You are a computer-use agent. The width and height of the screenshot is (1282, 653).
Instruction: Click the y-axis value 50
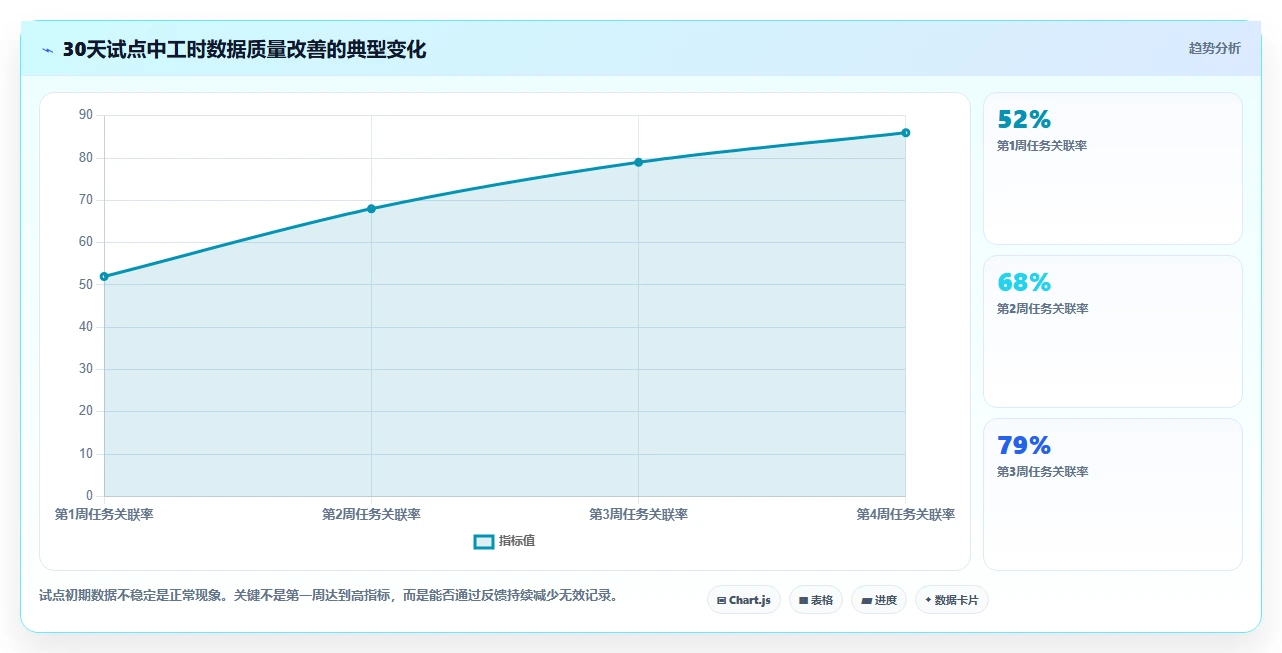coord(85,285)
